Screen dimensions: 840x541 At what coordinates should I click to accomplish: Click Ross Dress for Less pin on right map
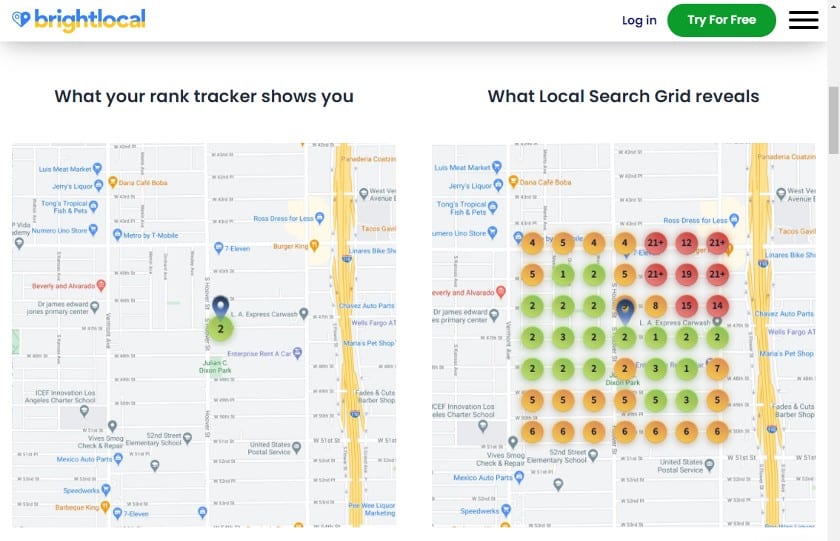tap(734, 219)
